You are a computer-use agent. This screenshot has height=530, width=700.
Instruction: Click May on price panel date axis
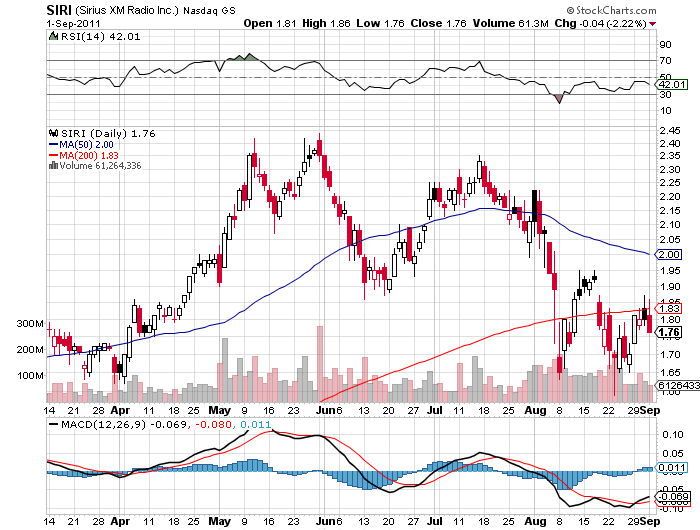(220, 410)
